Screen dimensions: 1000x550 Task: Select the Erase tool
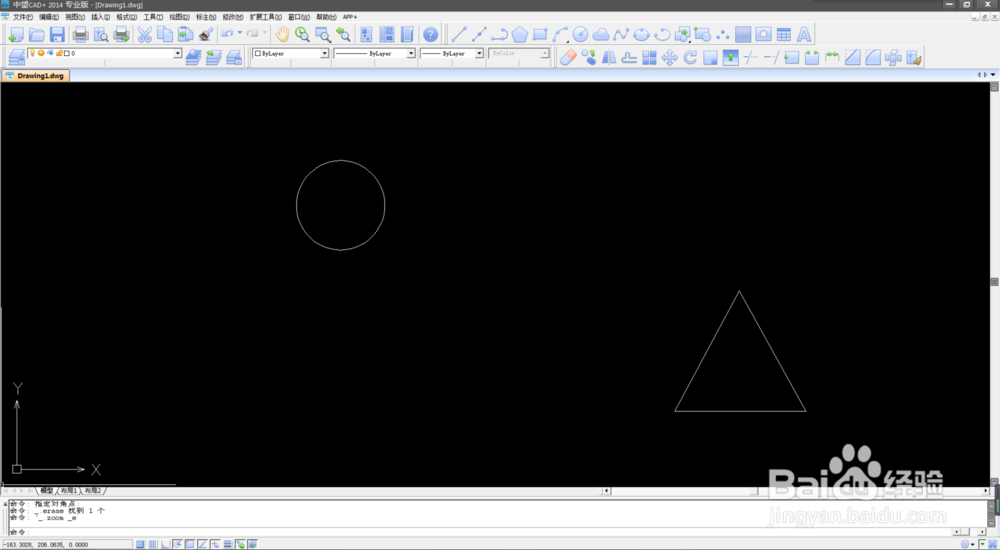[568, 58]
